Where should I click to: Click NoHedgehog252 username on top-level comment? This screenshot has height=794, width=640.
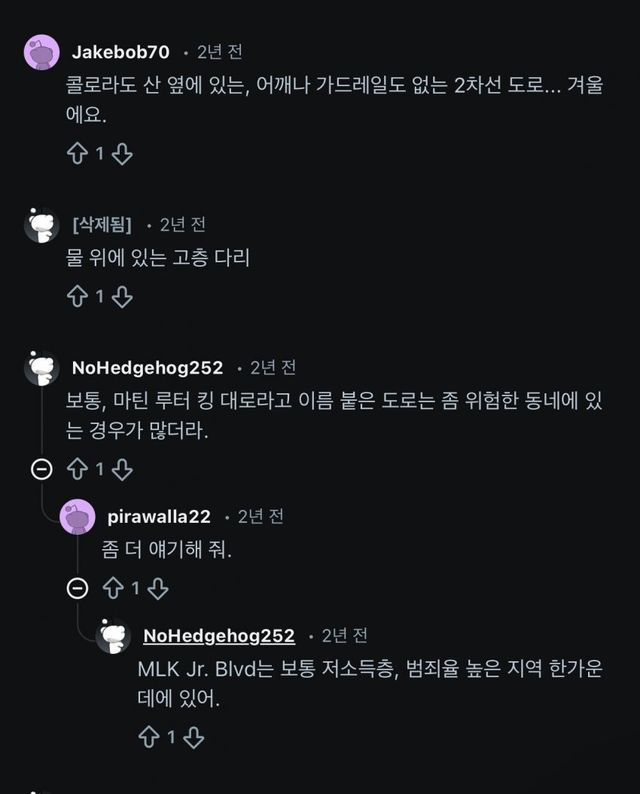click(x=147, y=368)
